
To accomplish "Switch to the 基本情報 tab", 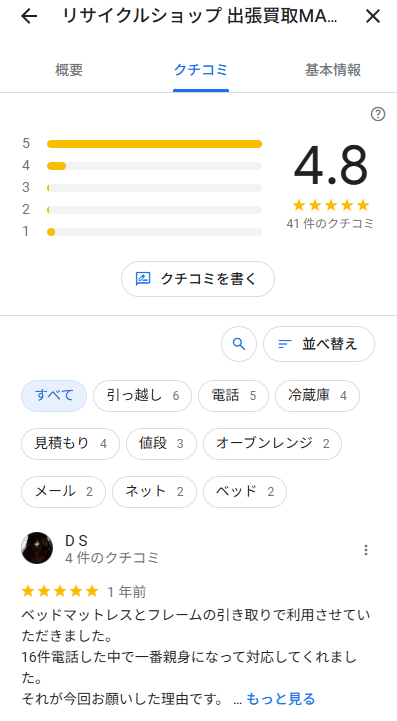I will coord(333,70).
